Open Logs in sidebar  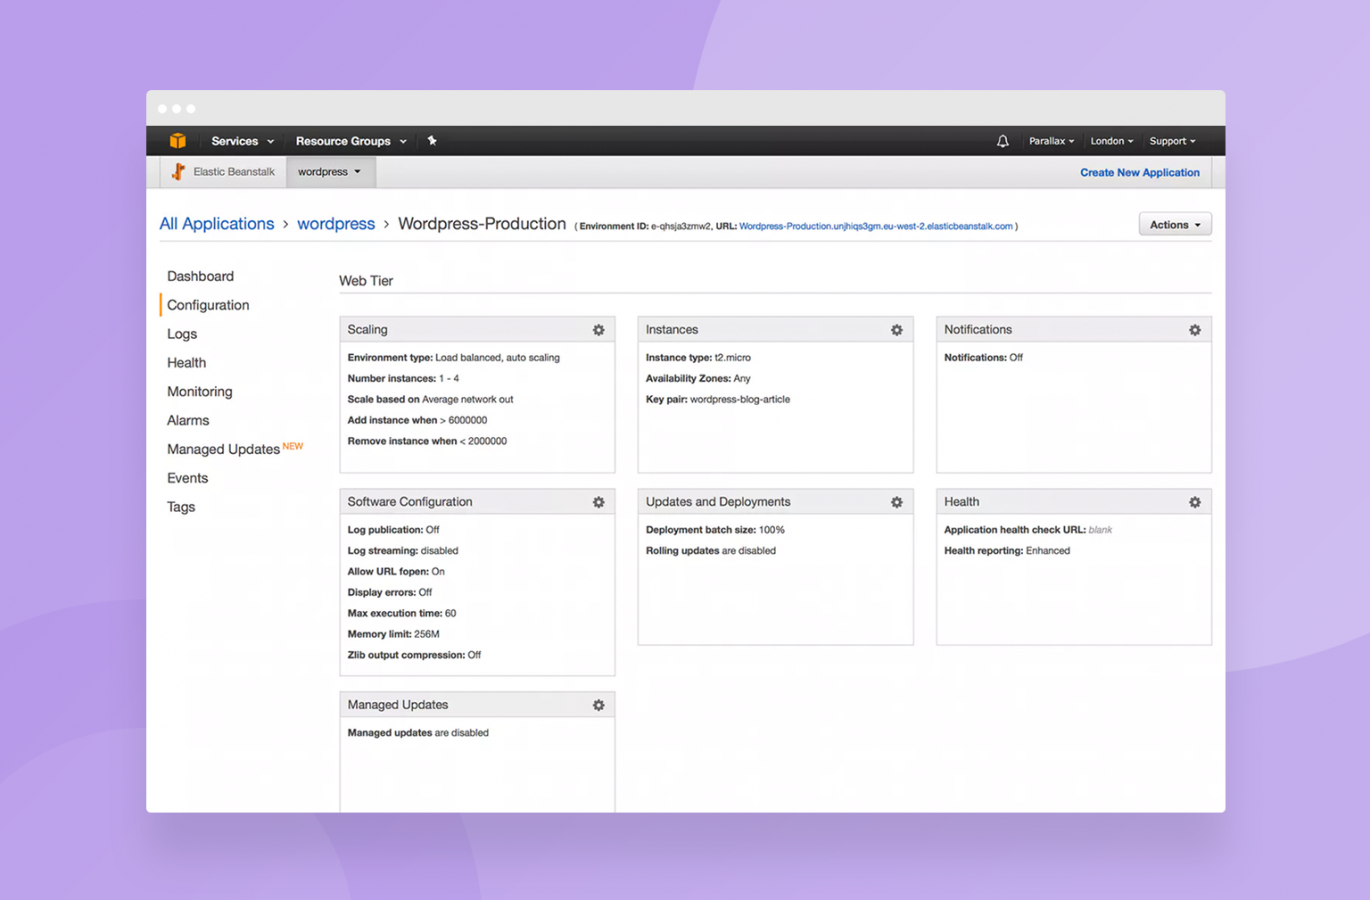point(182,334)
